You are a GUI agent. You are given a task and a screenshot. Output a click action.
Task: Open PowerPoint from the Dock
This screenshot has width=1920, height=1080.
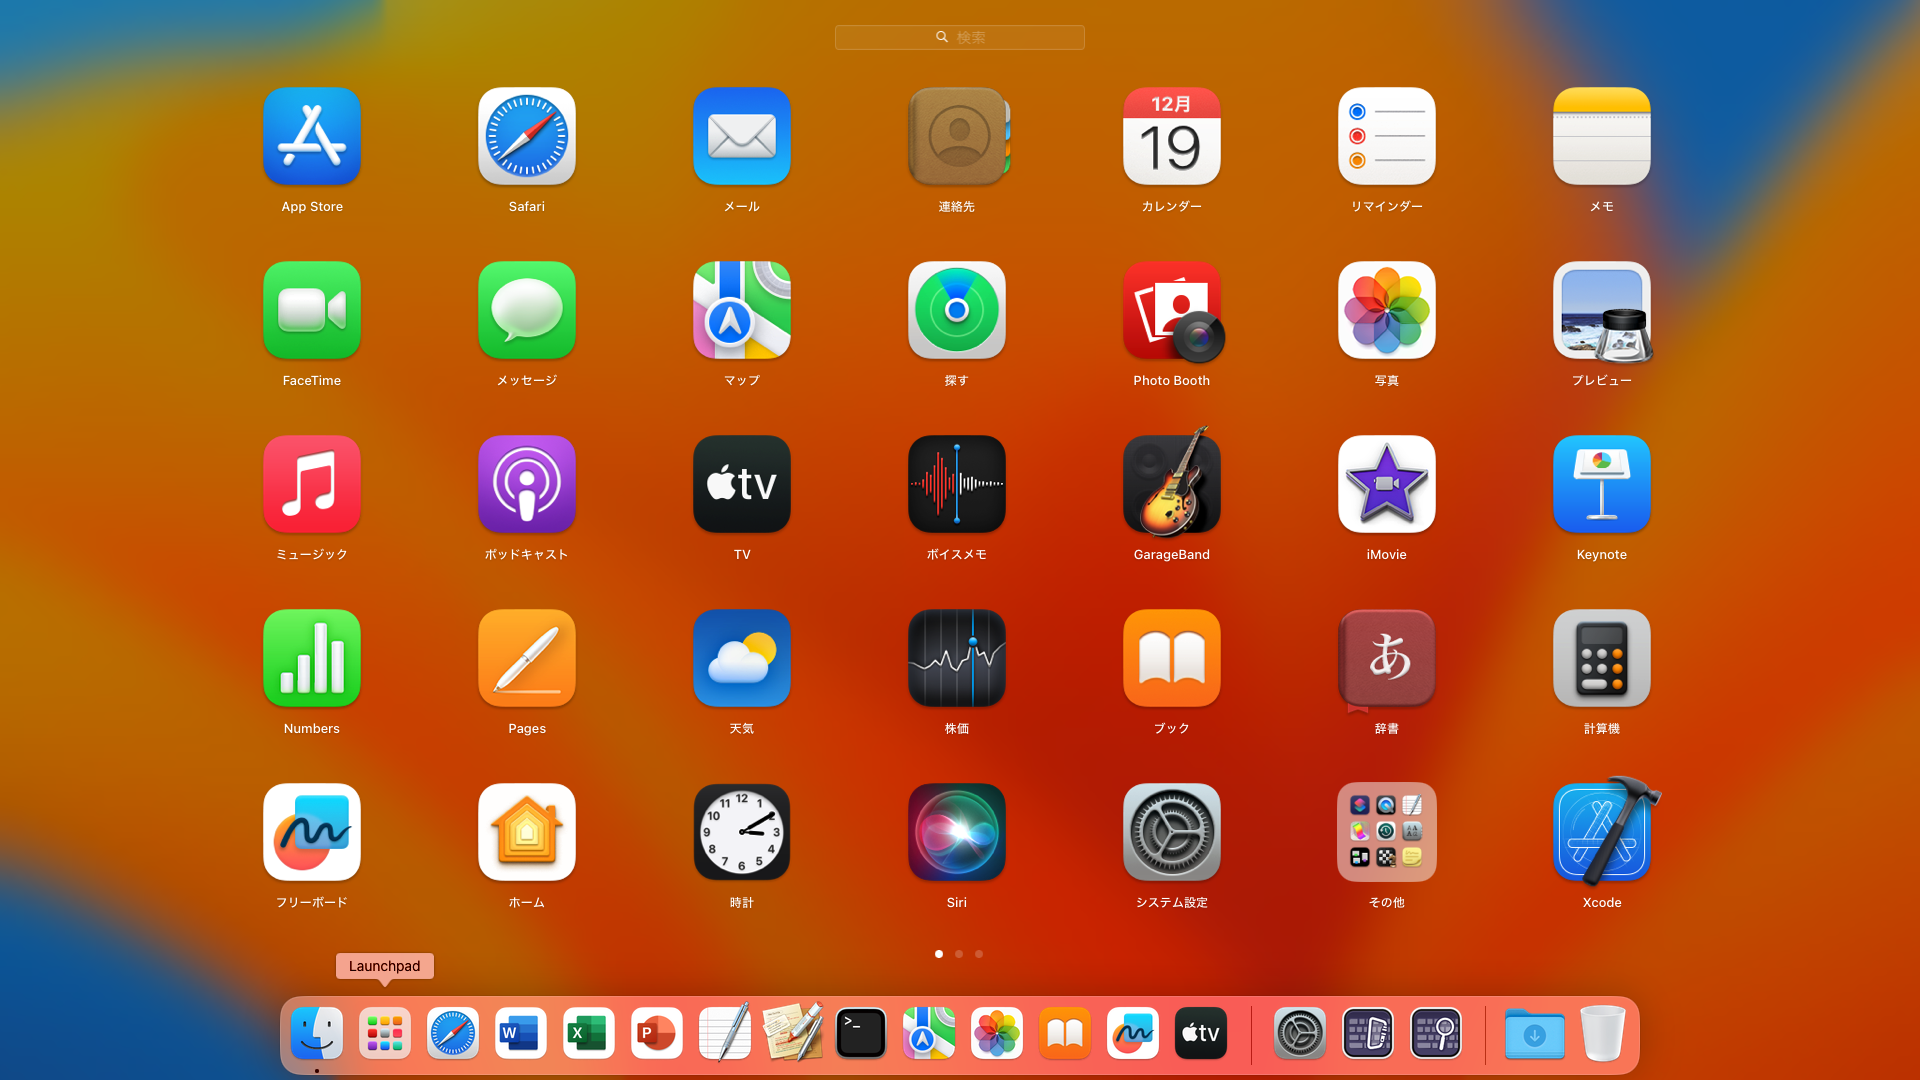point(657,1033)
